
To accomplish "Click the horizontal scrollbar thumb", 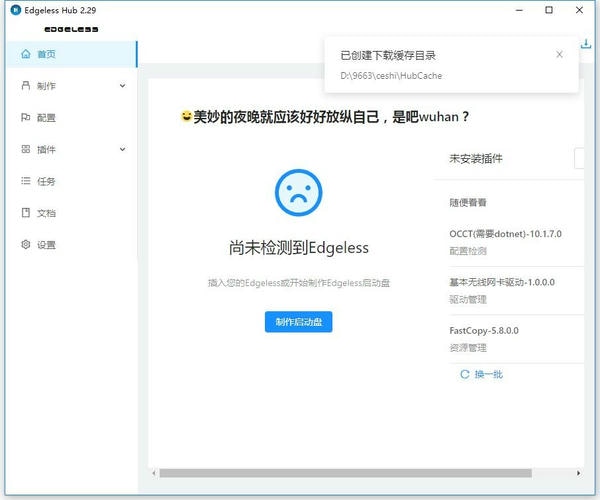I will click(x=346, y=473).
